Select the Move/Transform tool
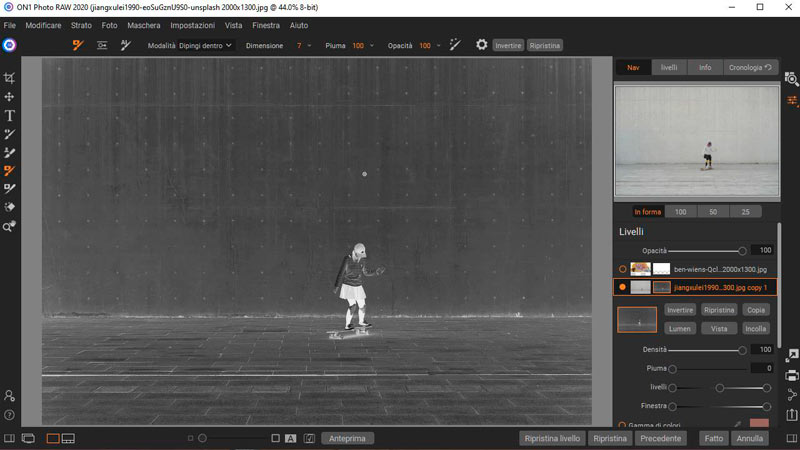Screen dimensions: 800x450 10,97
